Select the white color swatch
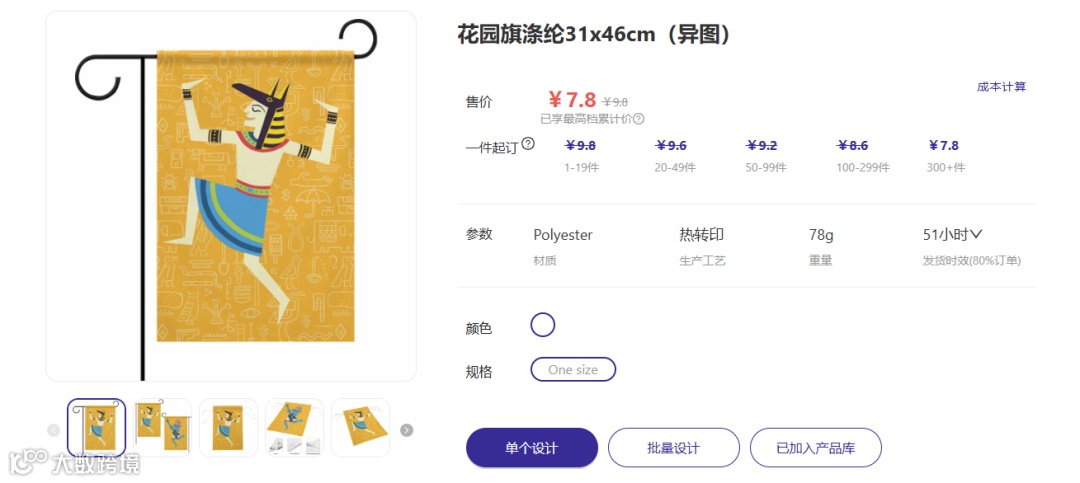The height and width of the screenshot is (483, 1080). pyautogui.click(x=543, y=325)
